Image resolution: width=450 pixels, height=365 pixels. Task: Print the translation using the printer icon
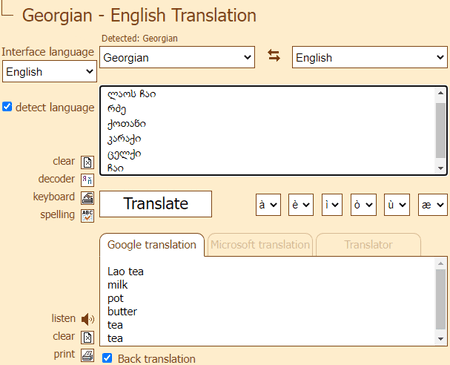(87, 355)
